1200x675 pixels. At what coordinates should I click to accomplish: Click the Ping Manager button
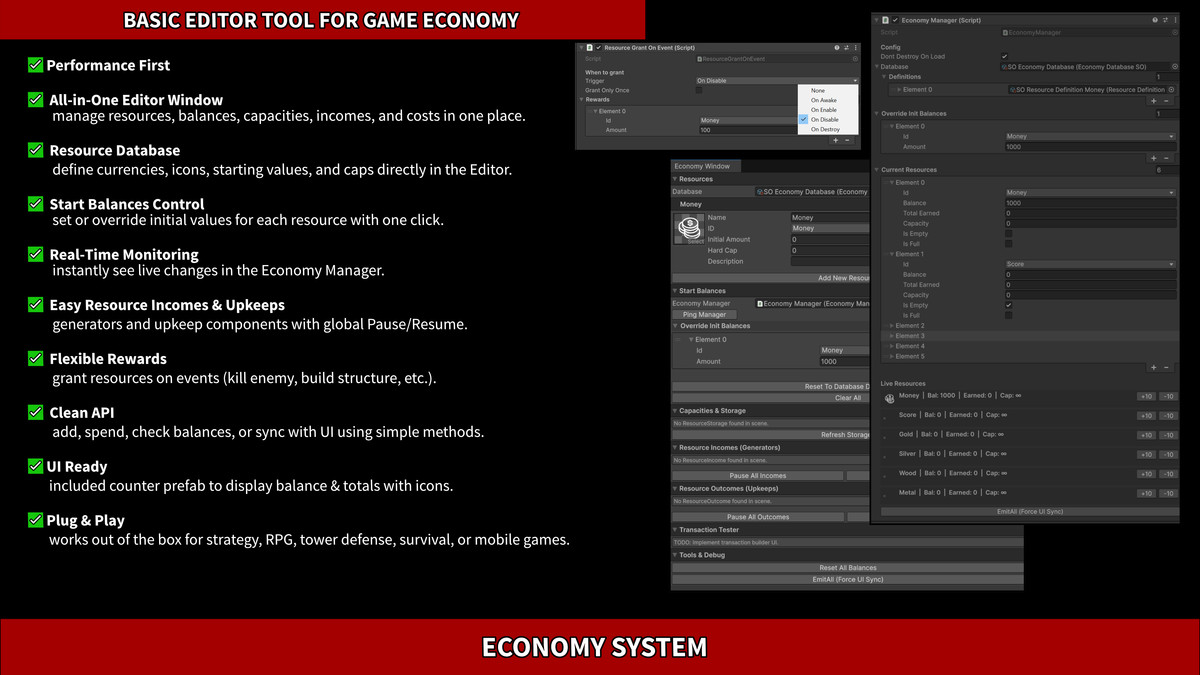704,314
